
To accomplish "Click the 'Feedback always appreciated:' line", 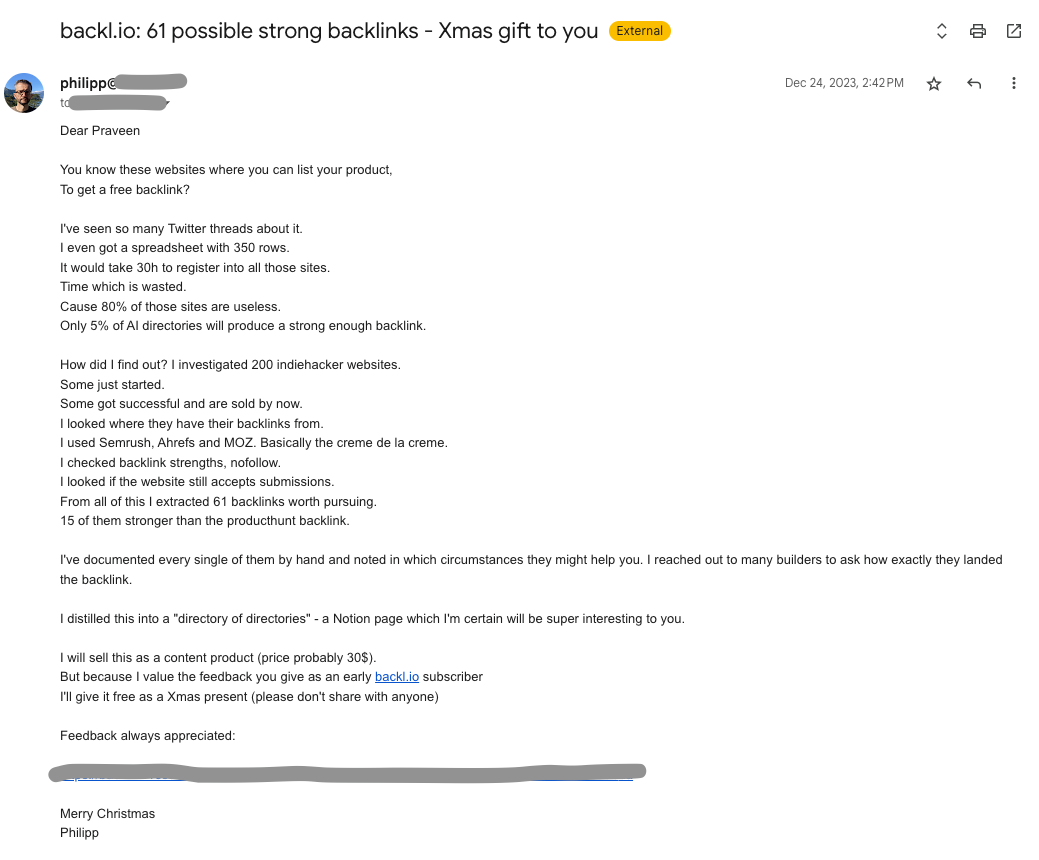I will coord(147,736).
